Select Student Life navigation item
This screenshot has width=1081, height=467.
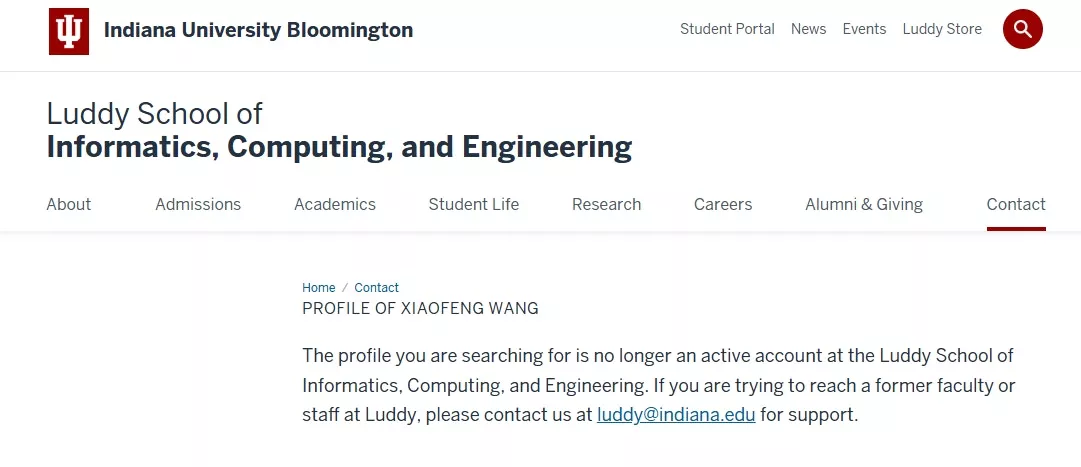[x=474, y=204]
